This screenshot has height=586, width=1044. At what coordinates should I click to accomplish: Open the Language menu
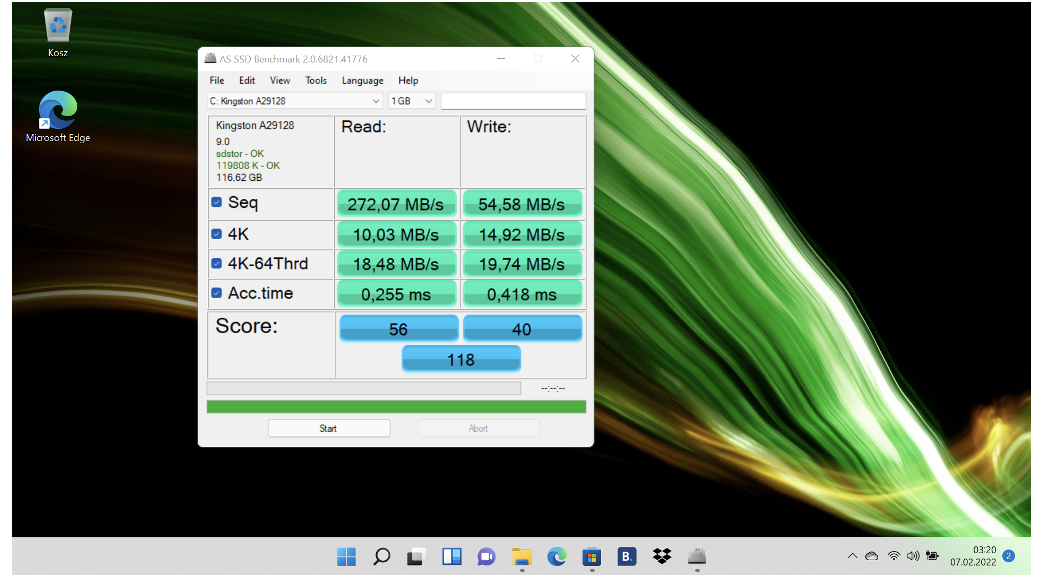363,81
